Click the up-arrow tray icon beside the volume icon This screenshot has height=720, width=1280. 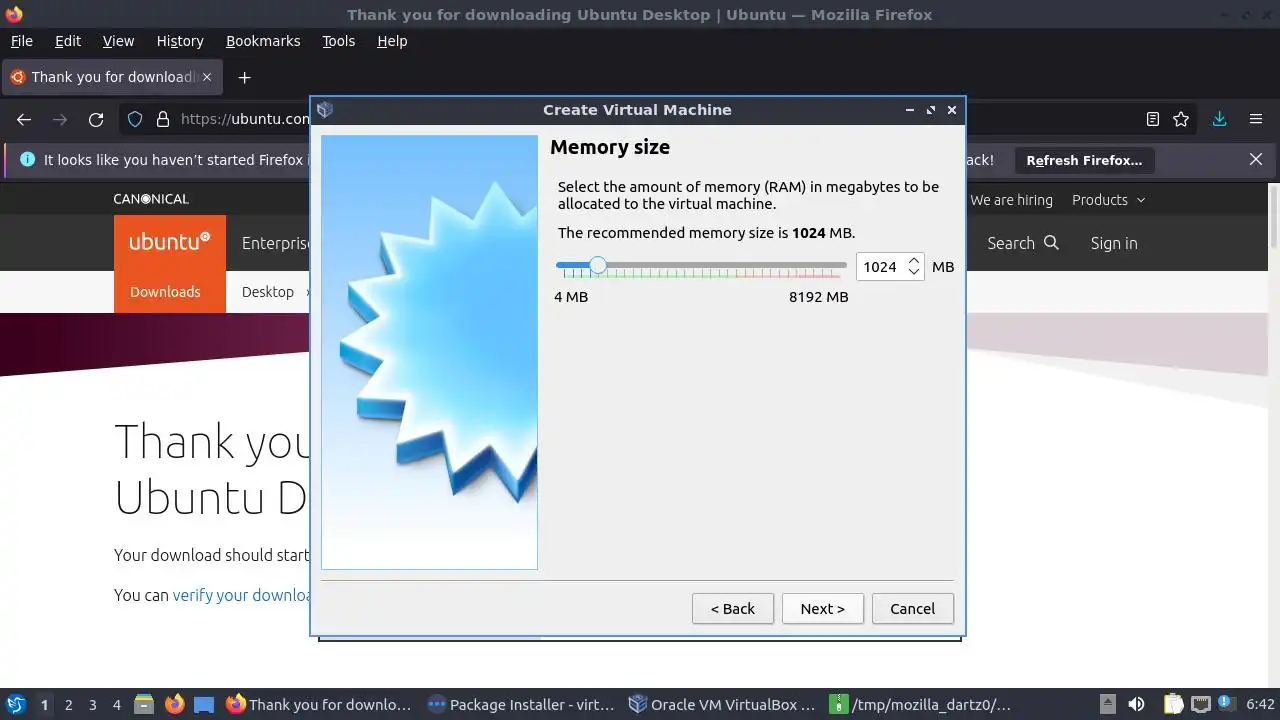1108,705
